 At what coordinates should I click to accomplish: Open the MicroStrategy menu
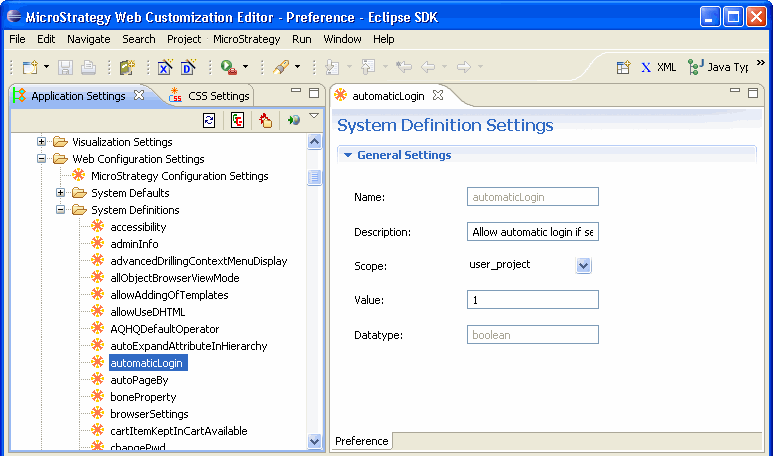pos(246,39)
